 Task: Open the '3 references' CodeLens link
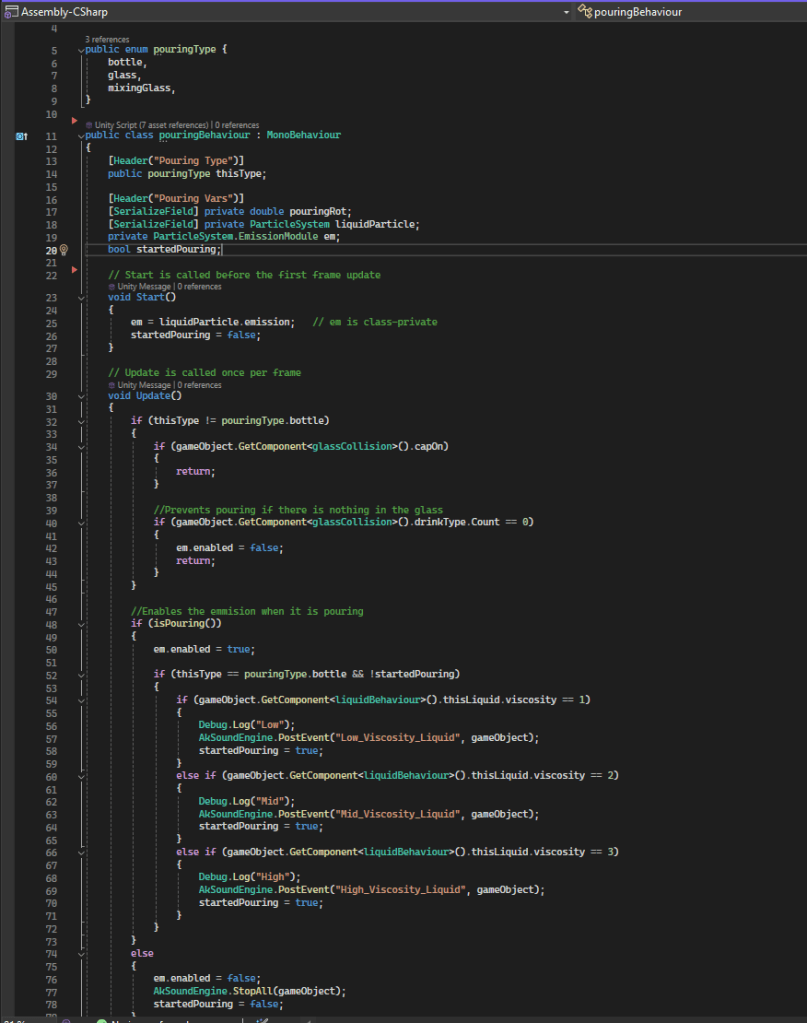(107, 38)
